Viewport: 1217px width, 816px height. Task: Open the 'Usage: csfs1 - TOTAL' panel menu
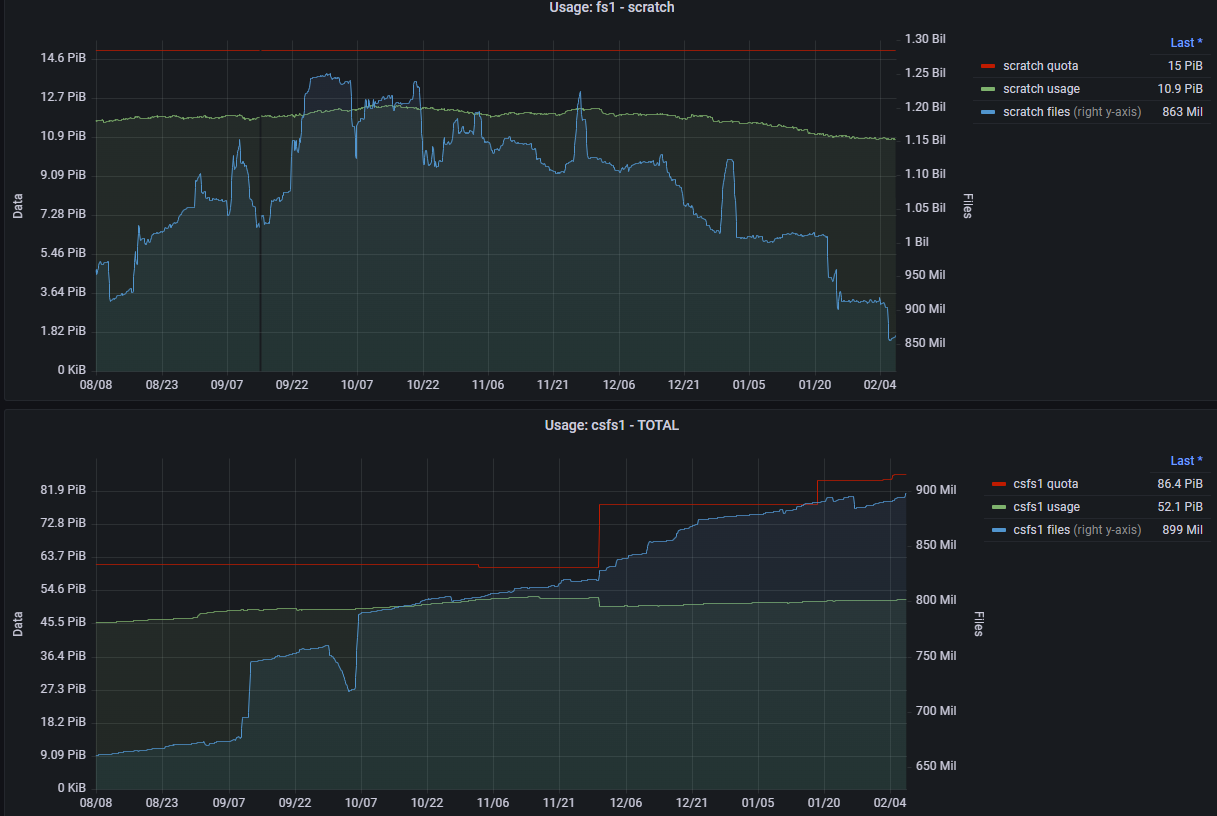pyautogui.click(x=611, y=425)
